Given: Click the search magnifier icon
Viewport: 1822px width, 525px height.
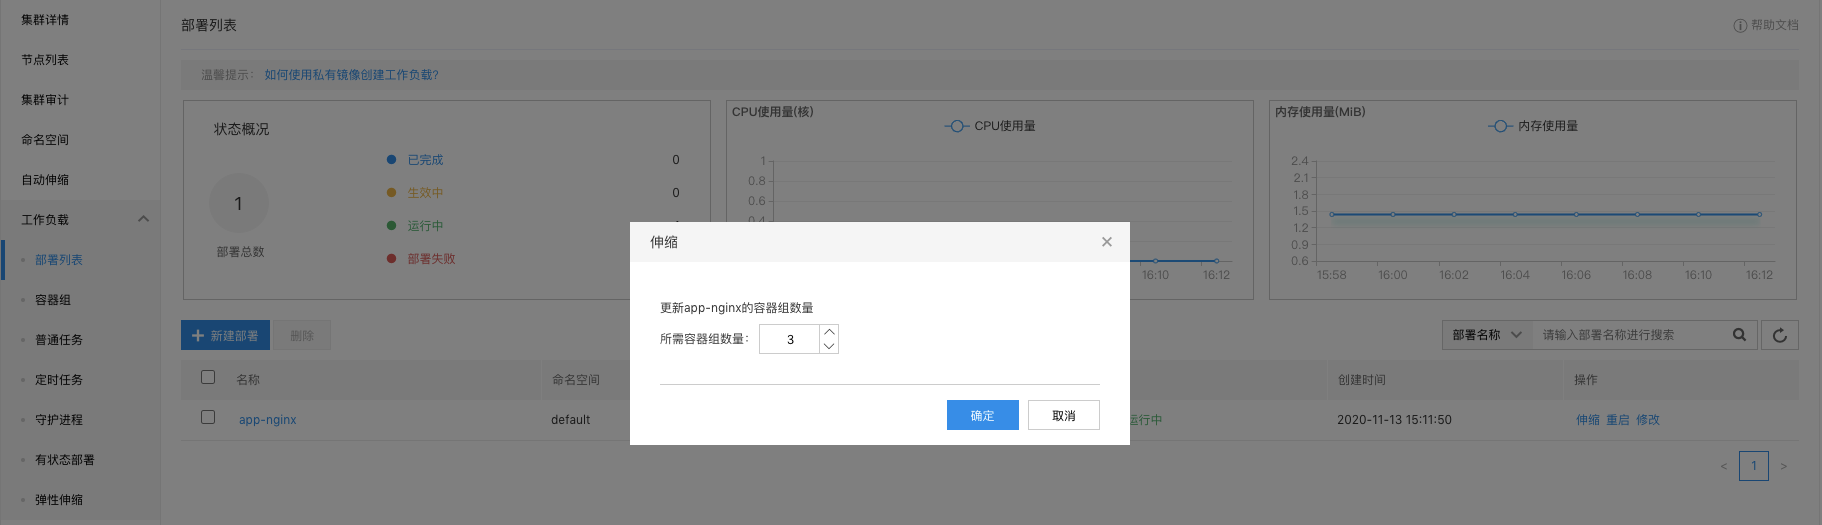Looking at the screenshot, I should point(1739,335).
